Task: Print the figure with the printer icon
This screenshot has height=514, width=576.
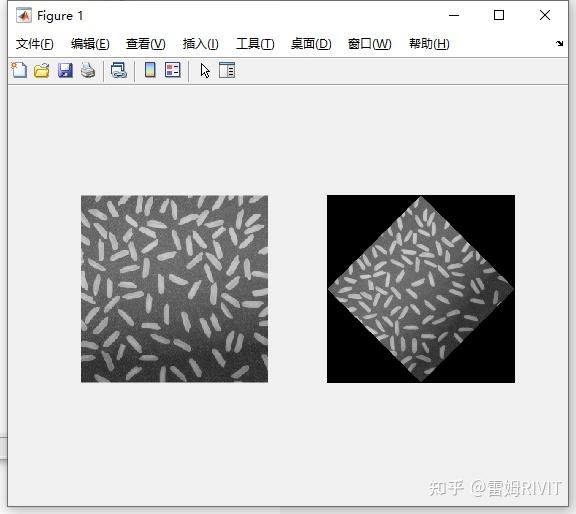Action: click(88, 70)
